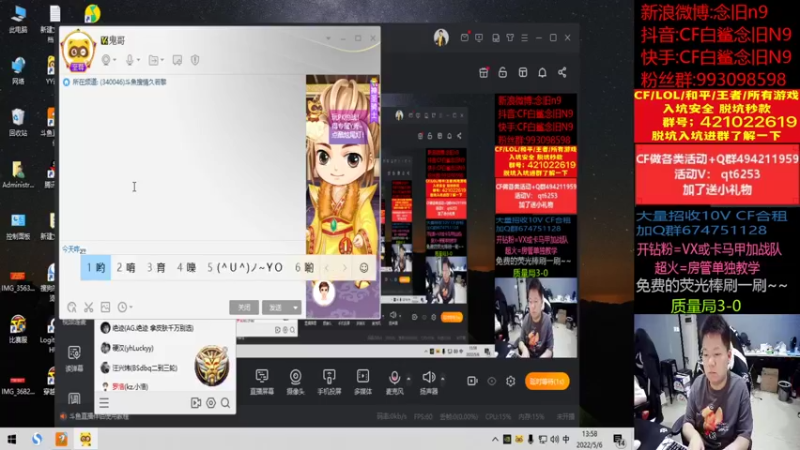Open the webcam video call icon in 鬼哥 chat
This screenshot has height=450, width=800.
(x=106, y=60)
